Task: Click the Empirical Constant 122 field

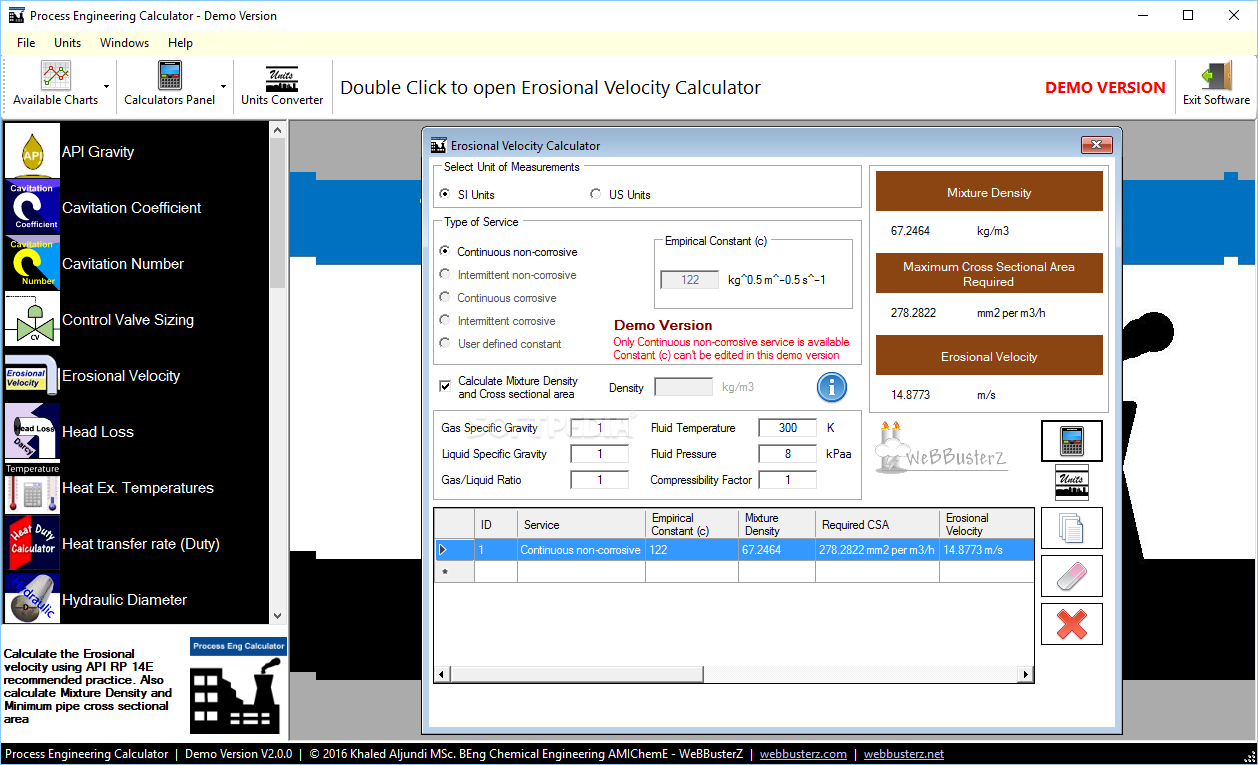Action: click(690, 280)
